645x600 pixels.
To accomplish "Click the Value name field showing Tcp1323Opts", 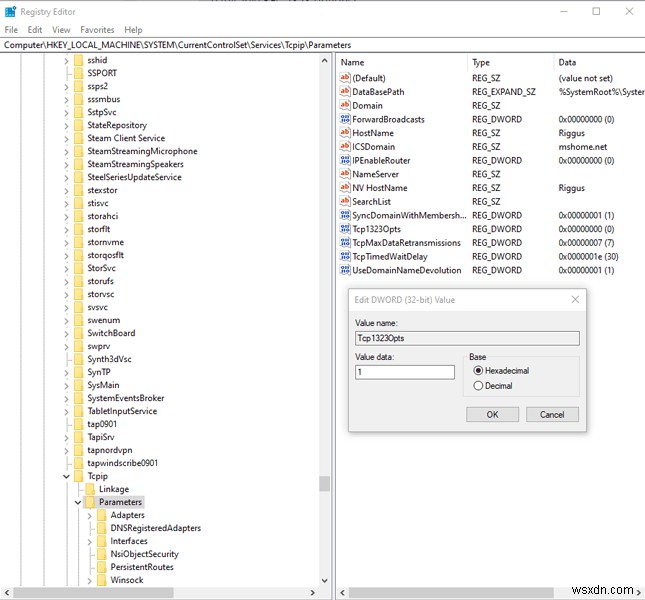I will (467, 338).
